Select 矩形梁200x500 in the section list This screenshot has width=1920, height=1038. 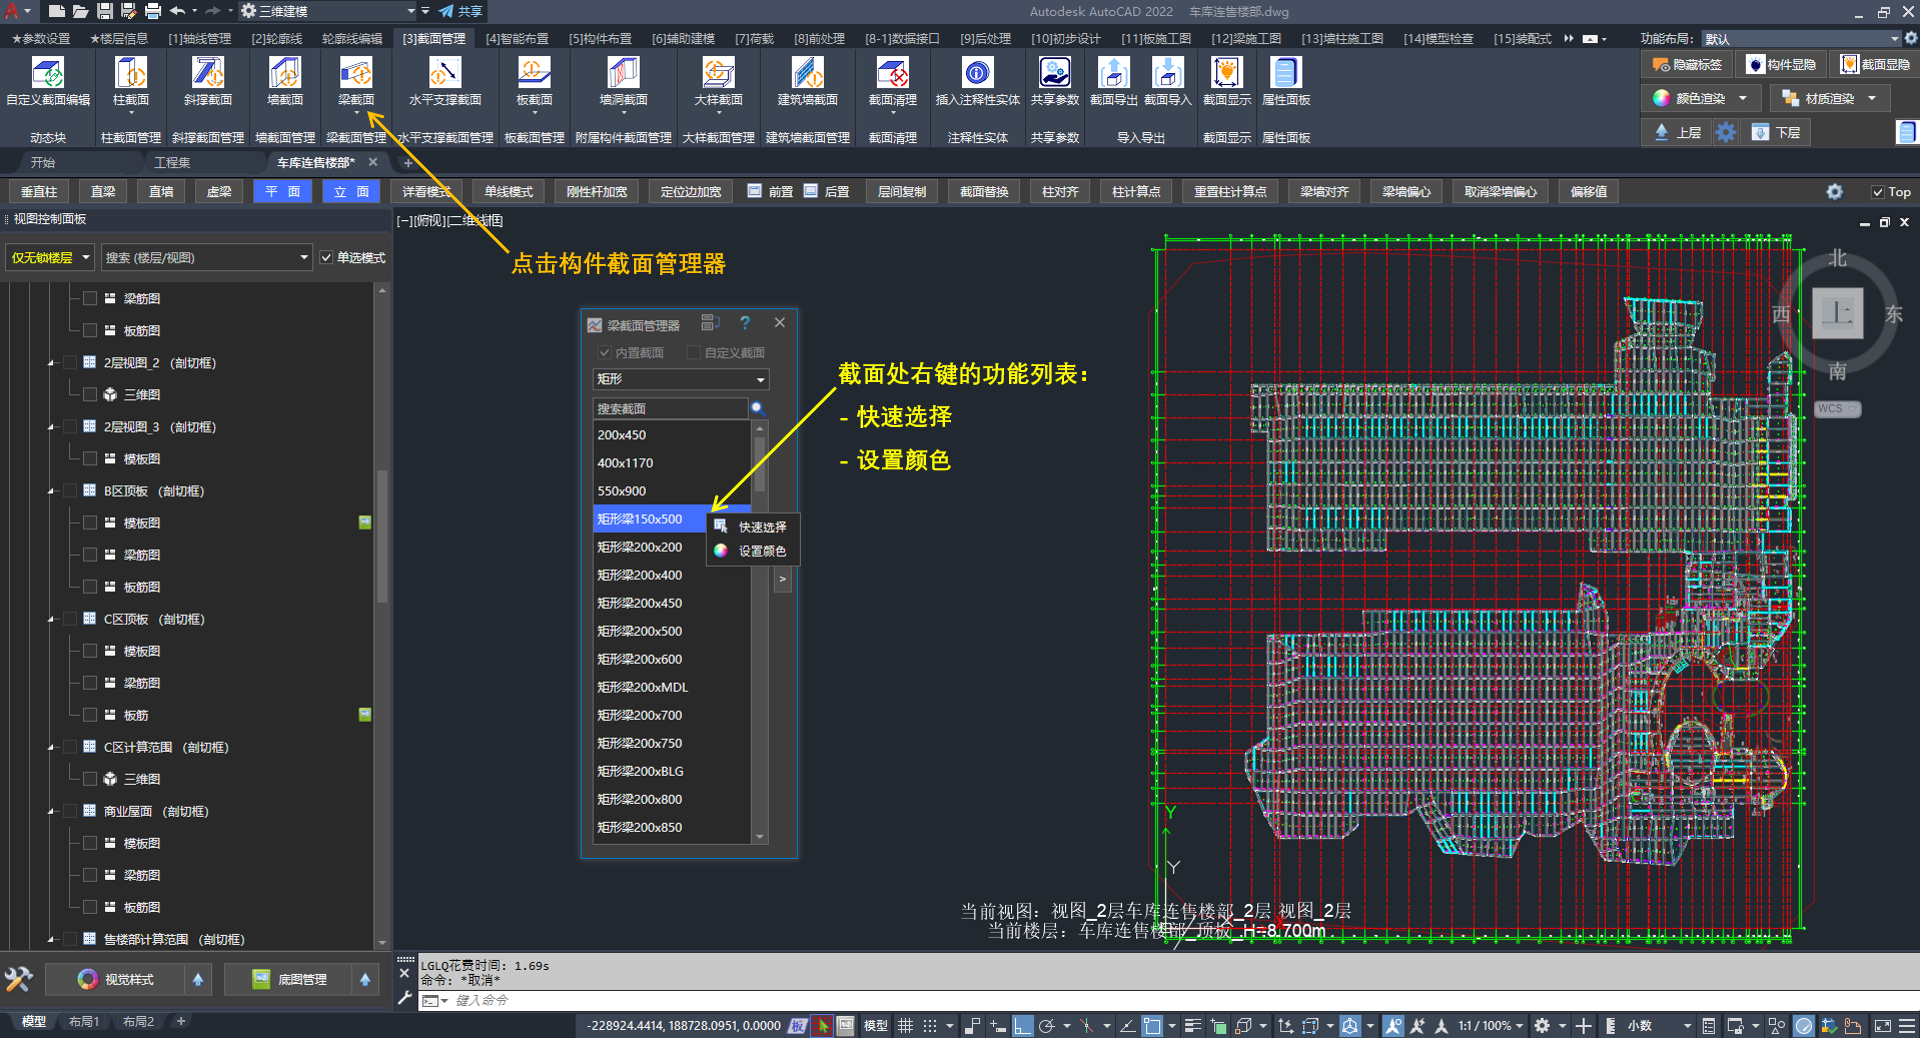pos(640,631)
